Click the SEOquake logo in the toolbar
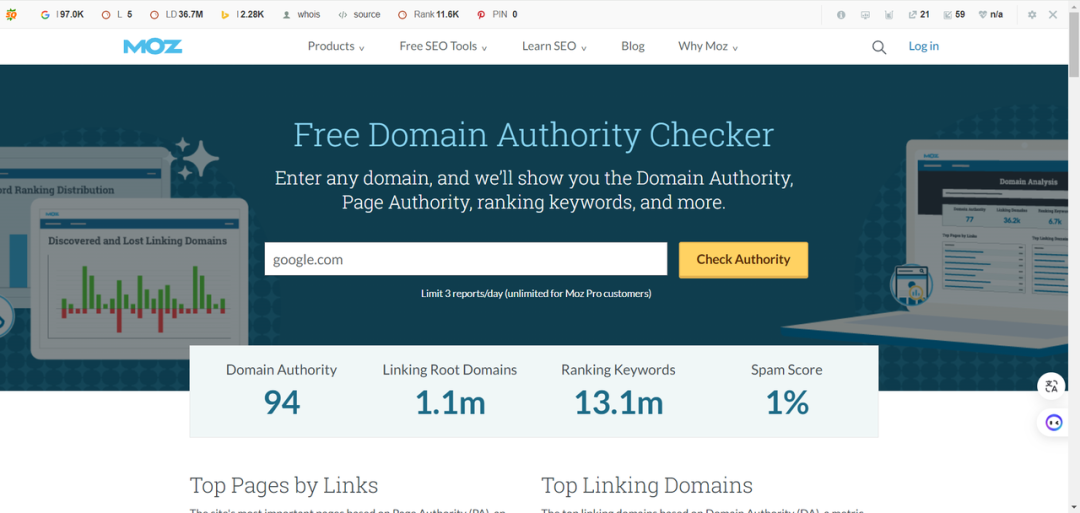Screen dimensions: 1080x513 12,14
